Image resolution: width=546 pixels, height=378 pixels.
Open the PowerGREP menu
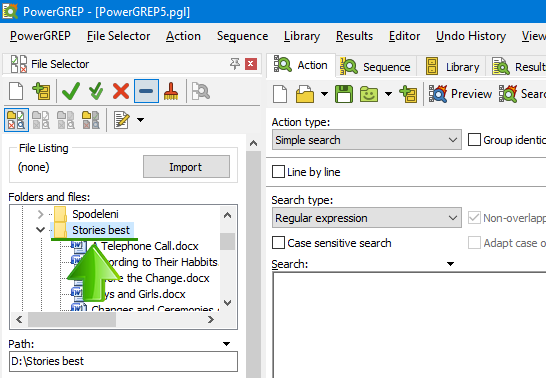pos(40,36)
